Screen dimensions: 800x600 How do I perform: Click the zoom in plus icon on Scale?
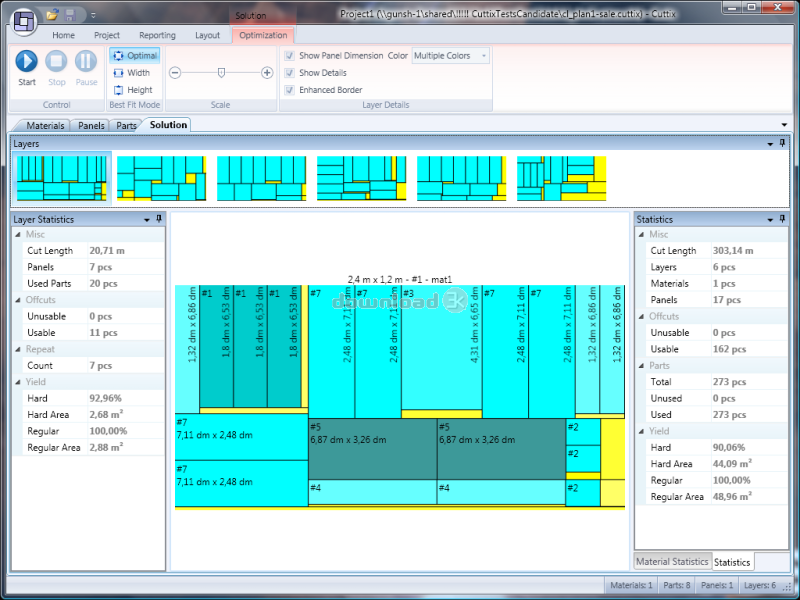click(x=267, y=73)
